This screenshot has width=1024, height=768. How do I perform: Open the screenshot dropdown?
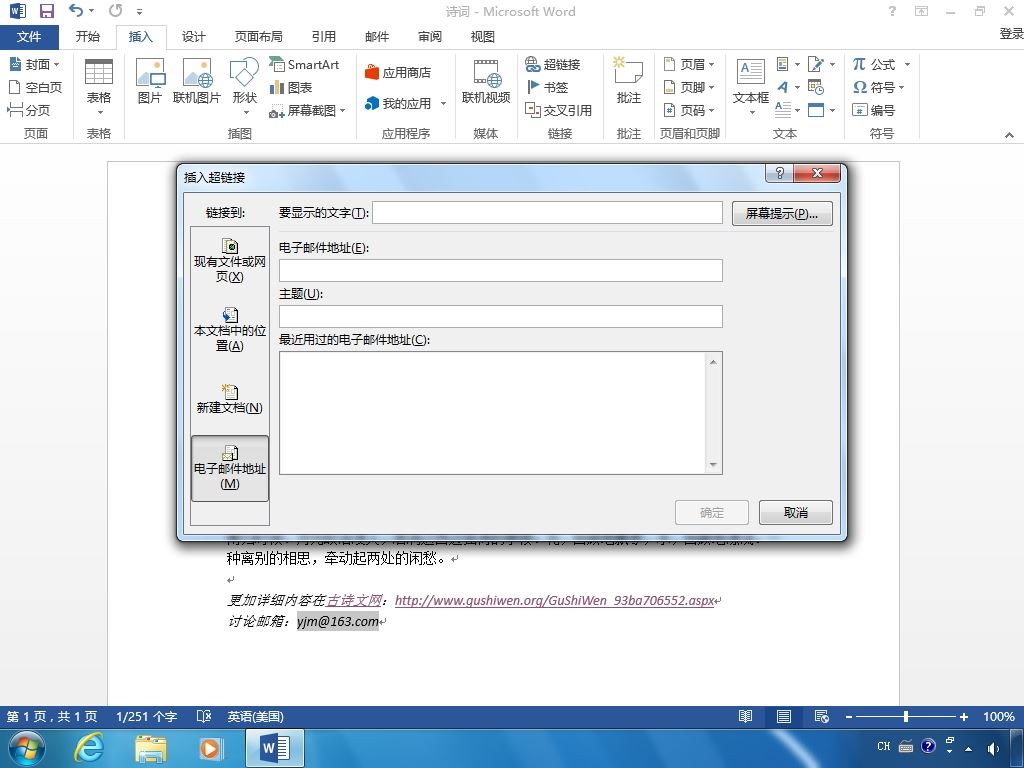point(307,110)
